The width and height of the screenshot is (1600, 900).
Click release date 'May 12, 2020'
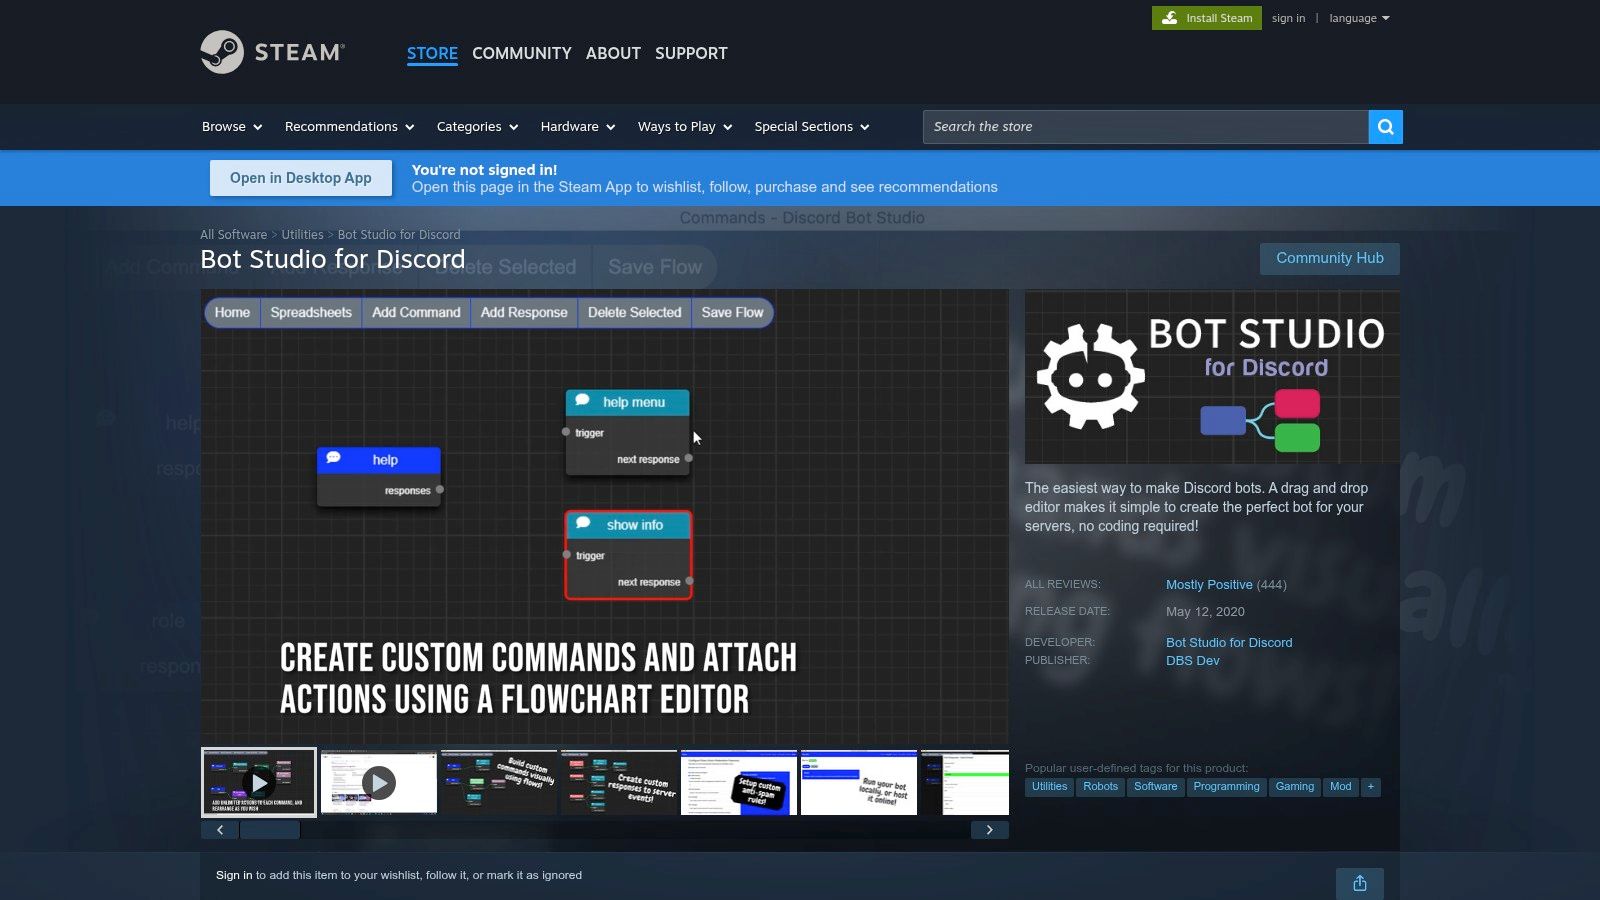coord(1205,612)
